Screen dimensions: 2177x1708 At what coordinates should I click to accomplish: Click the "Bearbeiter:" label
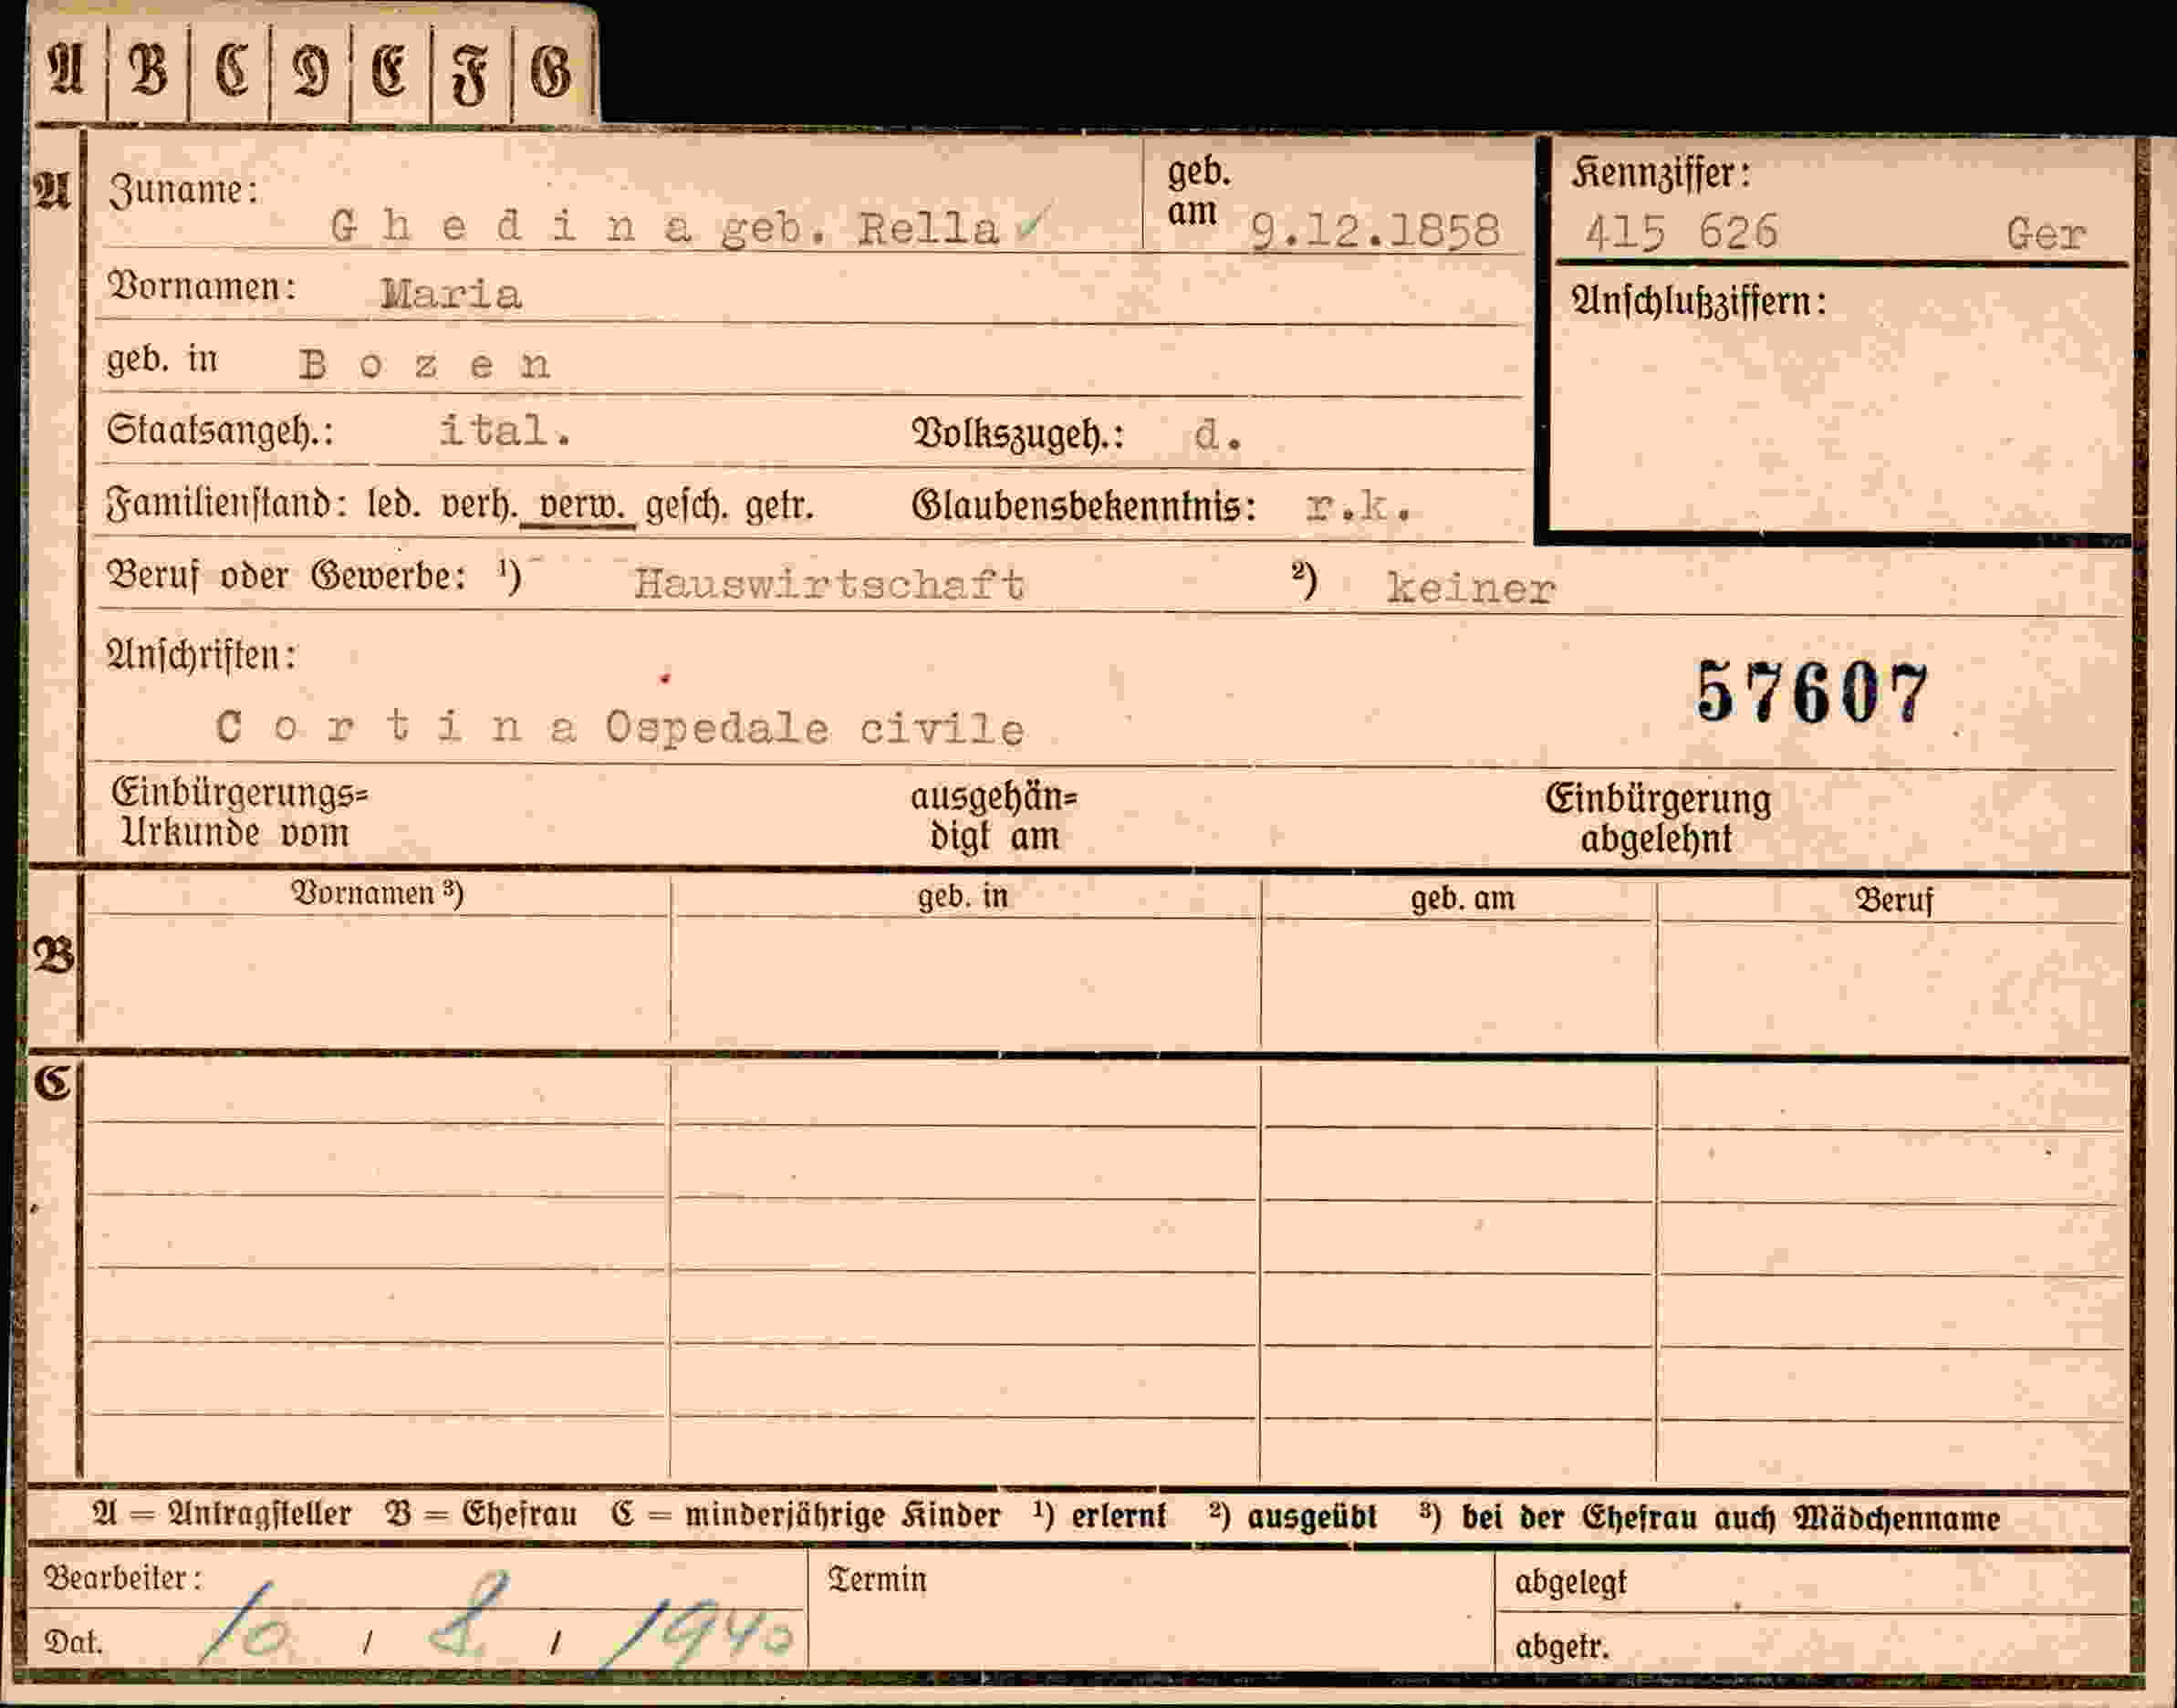coord(122,1578)
